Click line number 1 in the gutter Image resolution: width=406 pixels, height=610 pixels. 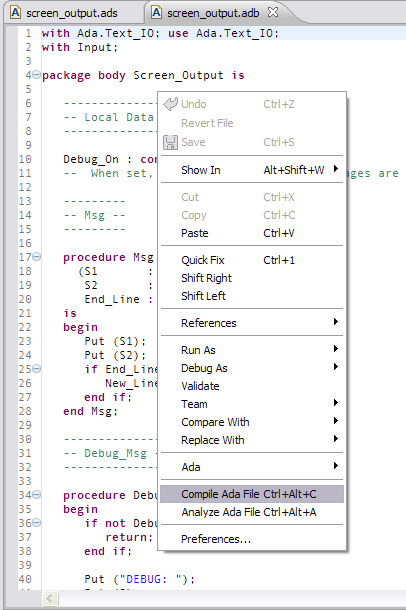28,33
